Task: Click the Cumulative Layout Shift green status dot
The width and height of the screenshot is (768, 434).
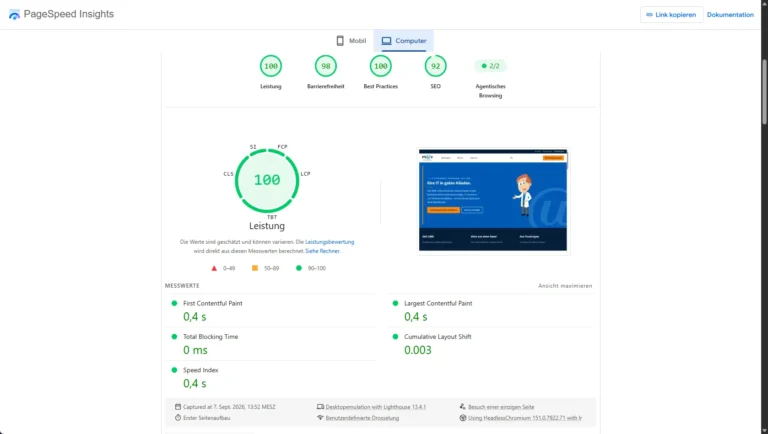Action: (x=395, y=337)
